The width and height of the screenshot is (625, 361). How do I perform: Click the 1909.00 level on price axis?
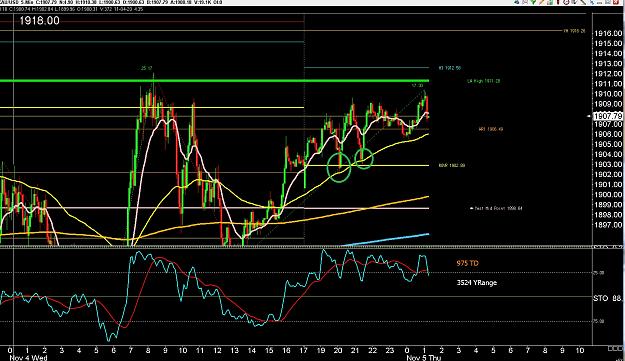(608, 104)
